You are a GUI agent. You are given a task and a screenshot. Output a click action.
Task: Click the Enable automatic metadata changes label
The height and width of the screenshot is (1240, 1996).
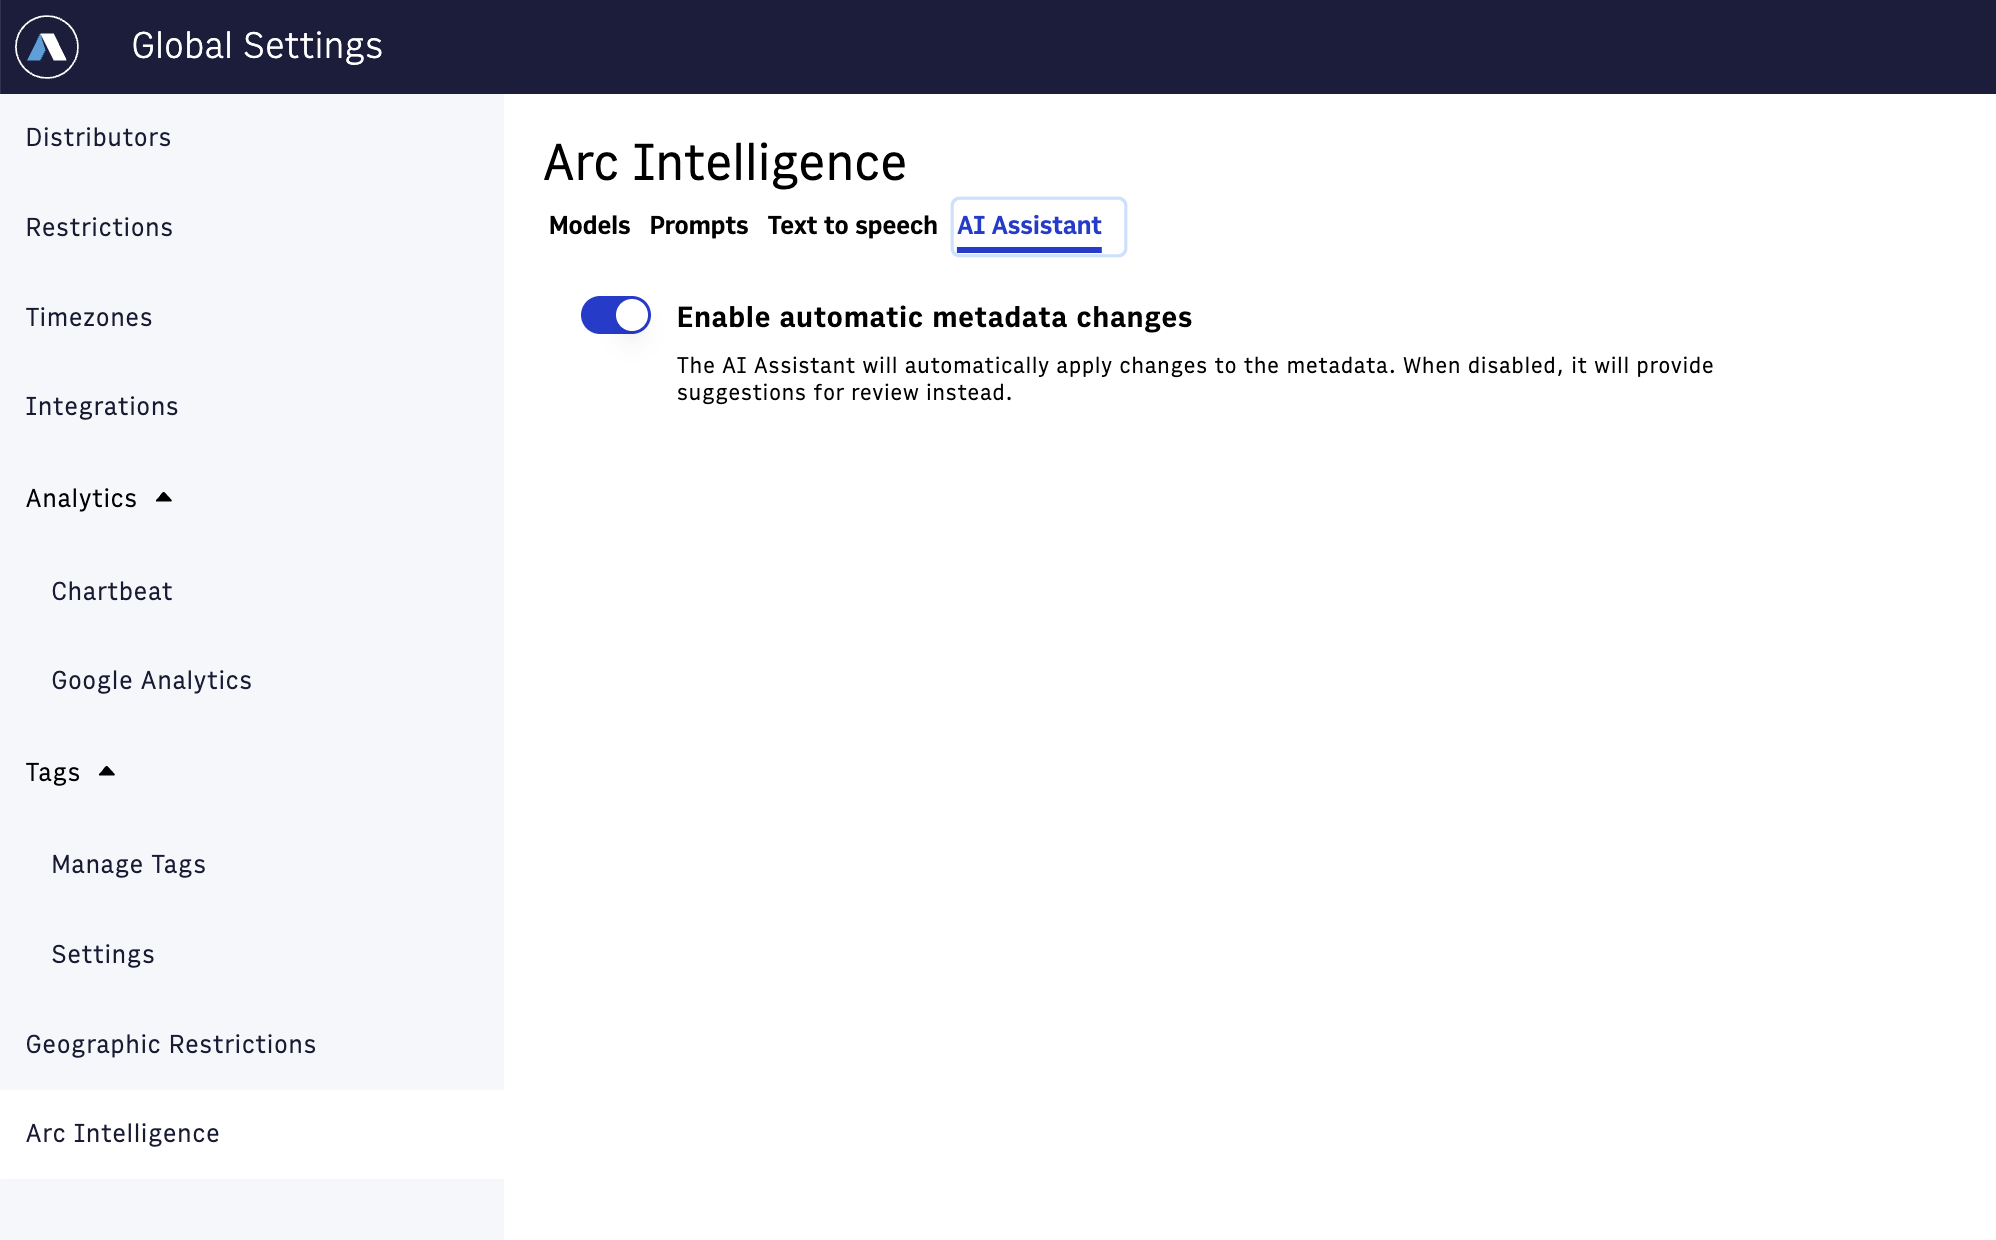934,316
